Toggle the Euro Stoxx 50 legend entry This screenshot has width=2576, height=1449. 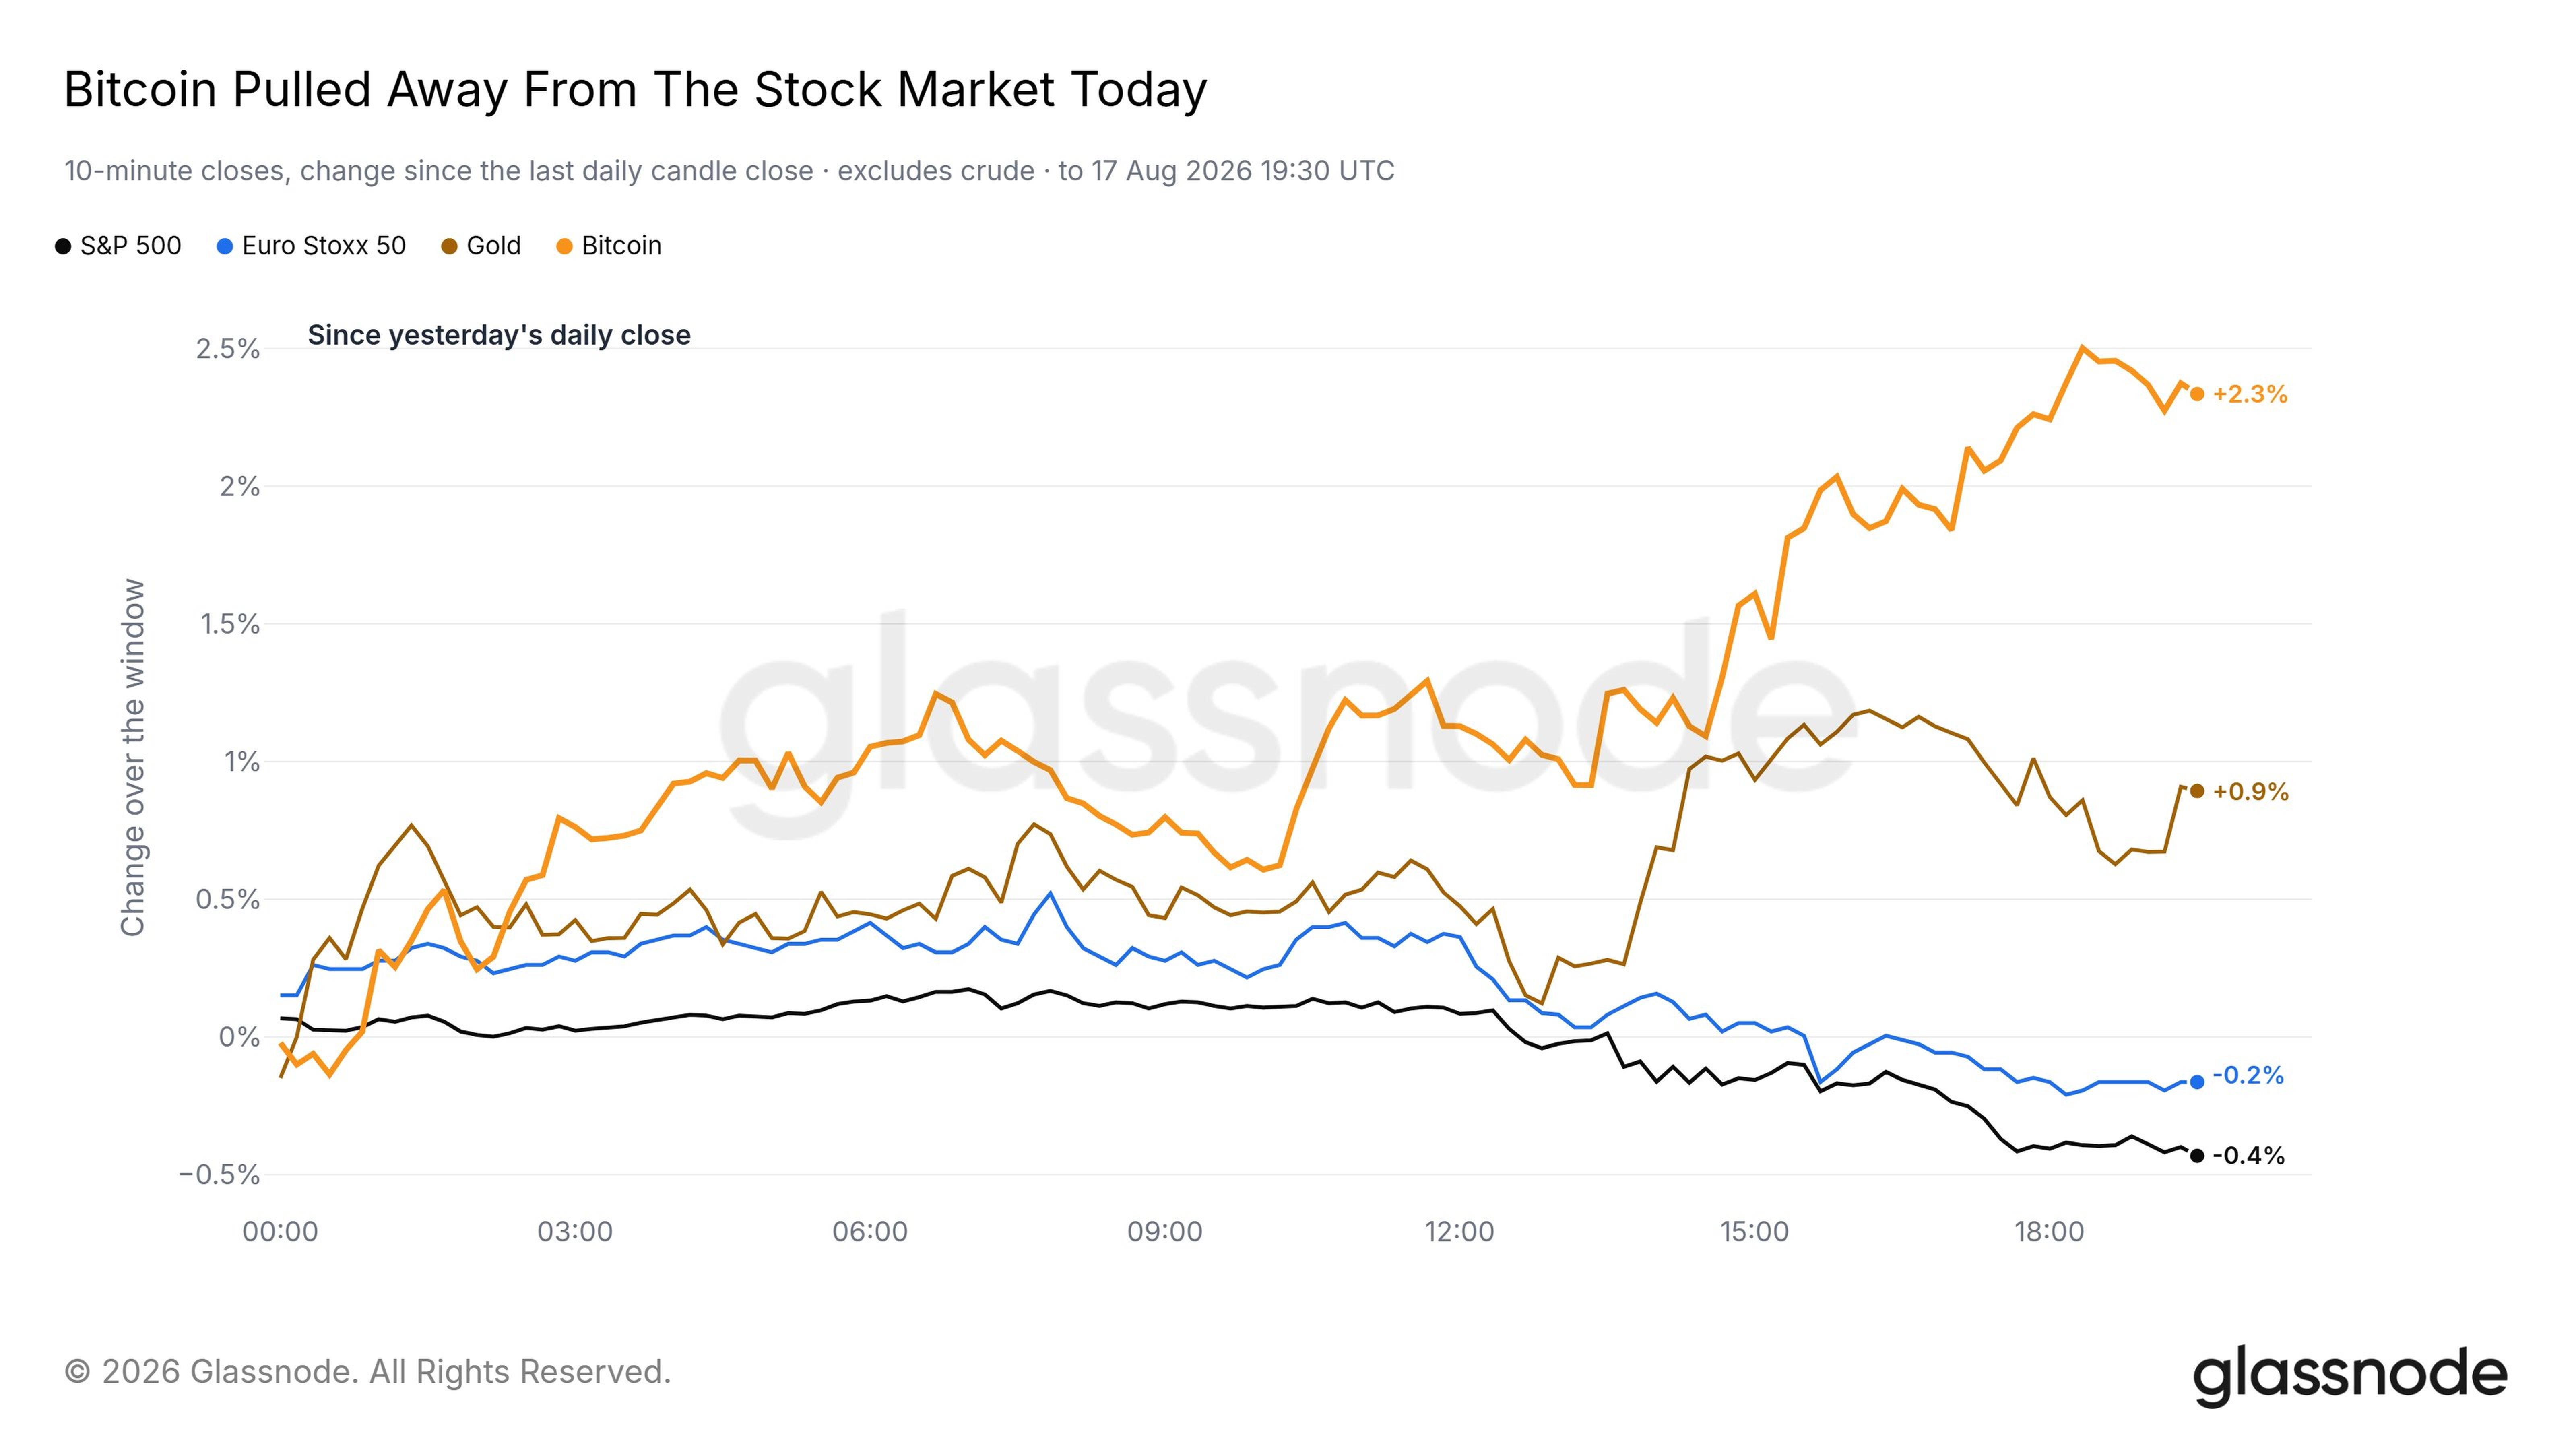(311, 246)
